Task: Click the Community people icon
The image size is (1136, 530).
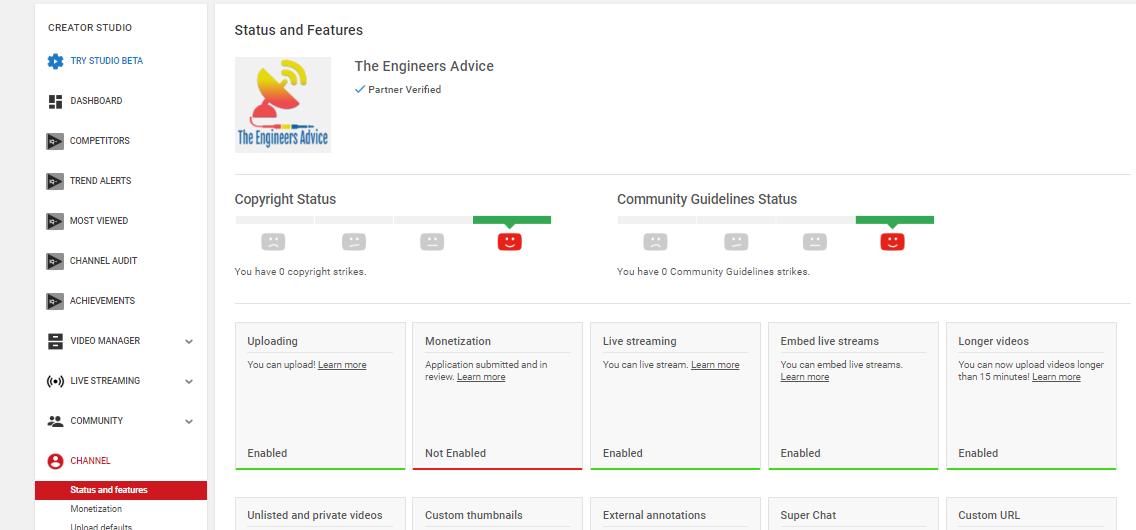Action: [x=55, y=421]
